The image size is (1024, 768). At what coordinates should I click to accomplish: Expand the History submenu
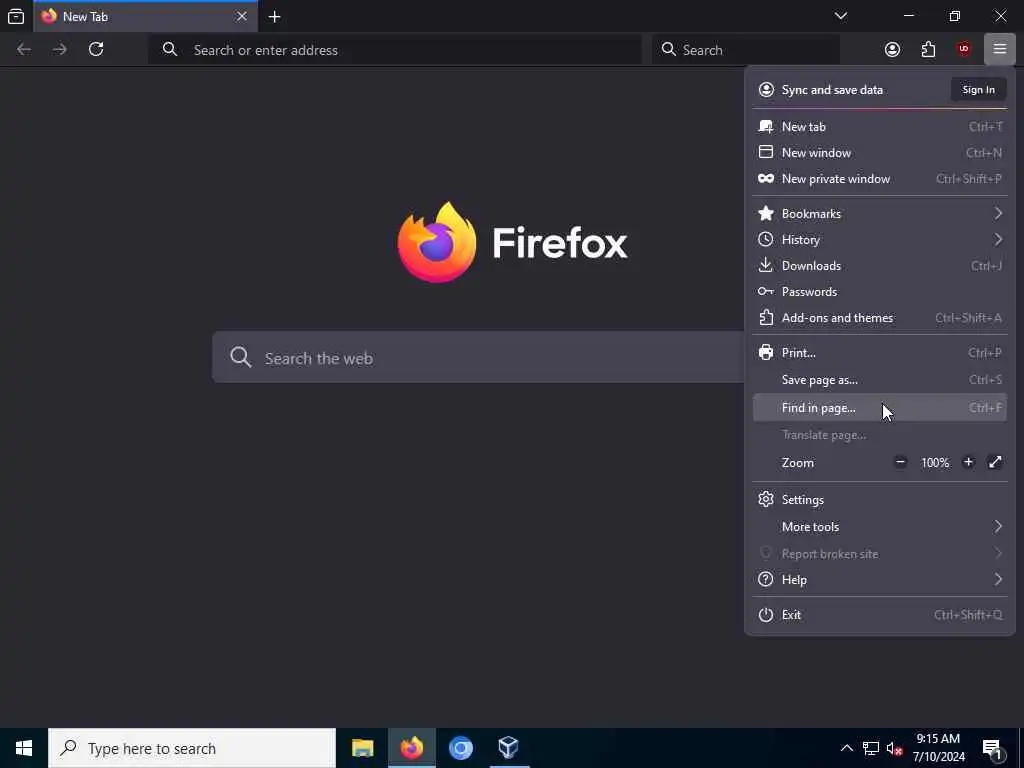[880, 240]
